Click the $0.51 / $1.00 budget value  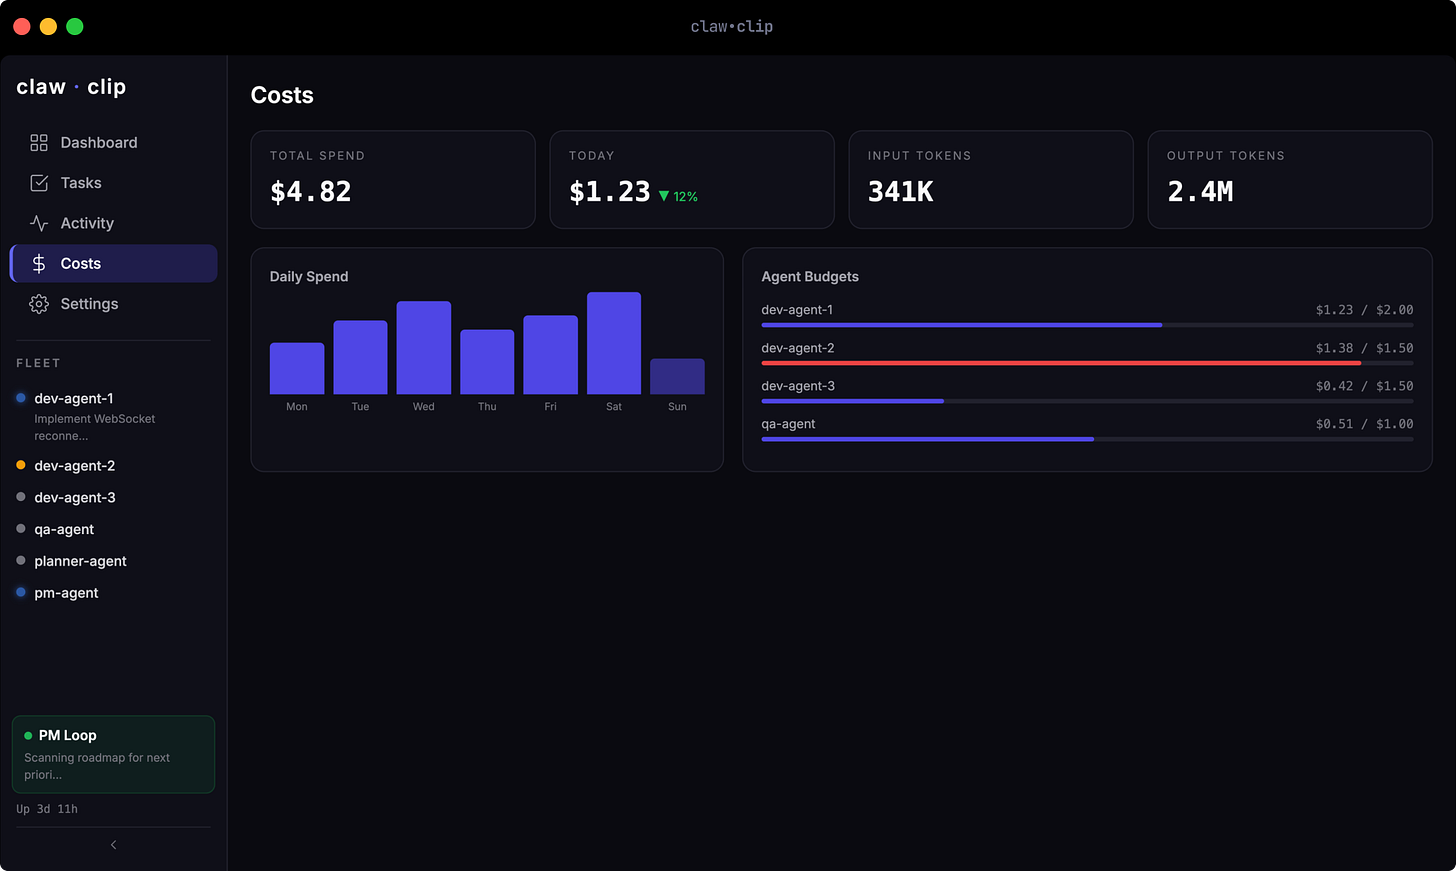1364,424
